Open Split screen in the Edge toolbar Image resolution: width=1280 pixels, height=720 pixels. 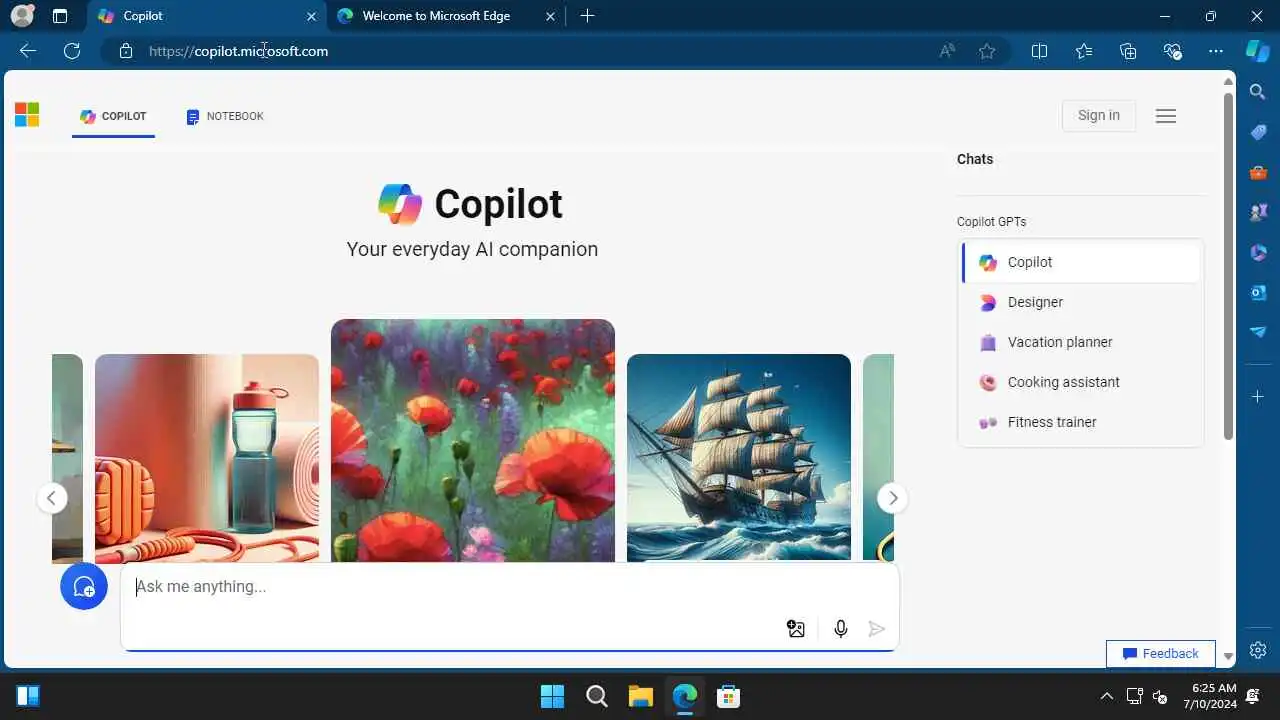click(1039, 51)
